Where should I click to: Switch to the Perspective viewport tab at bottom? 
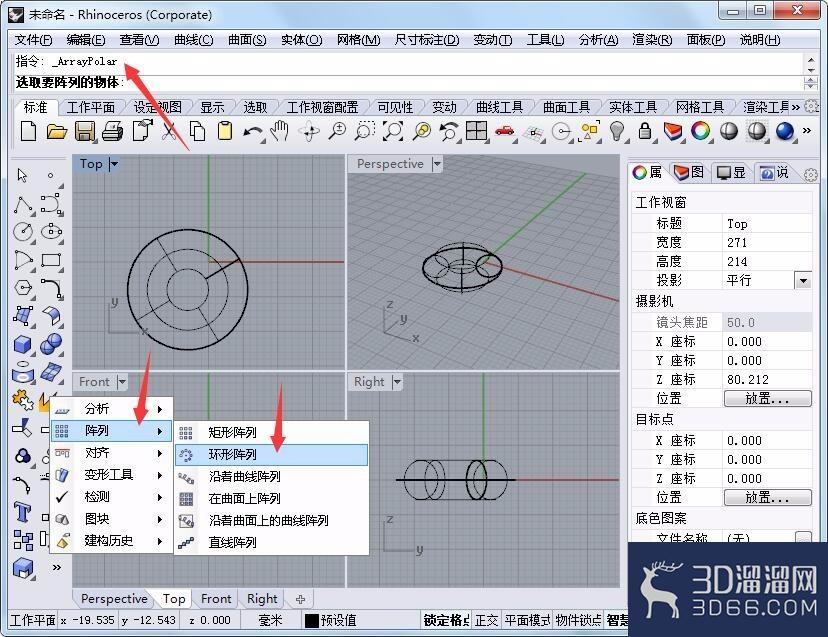tap(114, 599)
